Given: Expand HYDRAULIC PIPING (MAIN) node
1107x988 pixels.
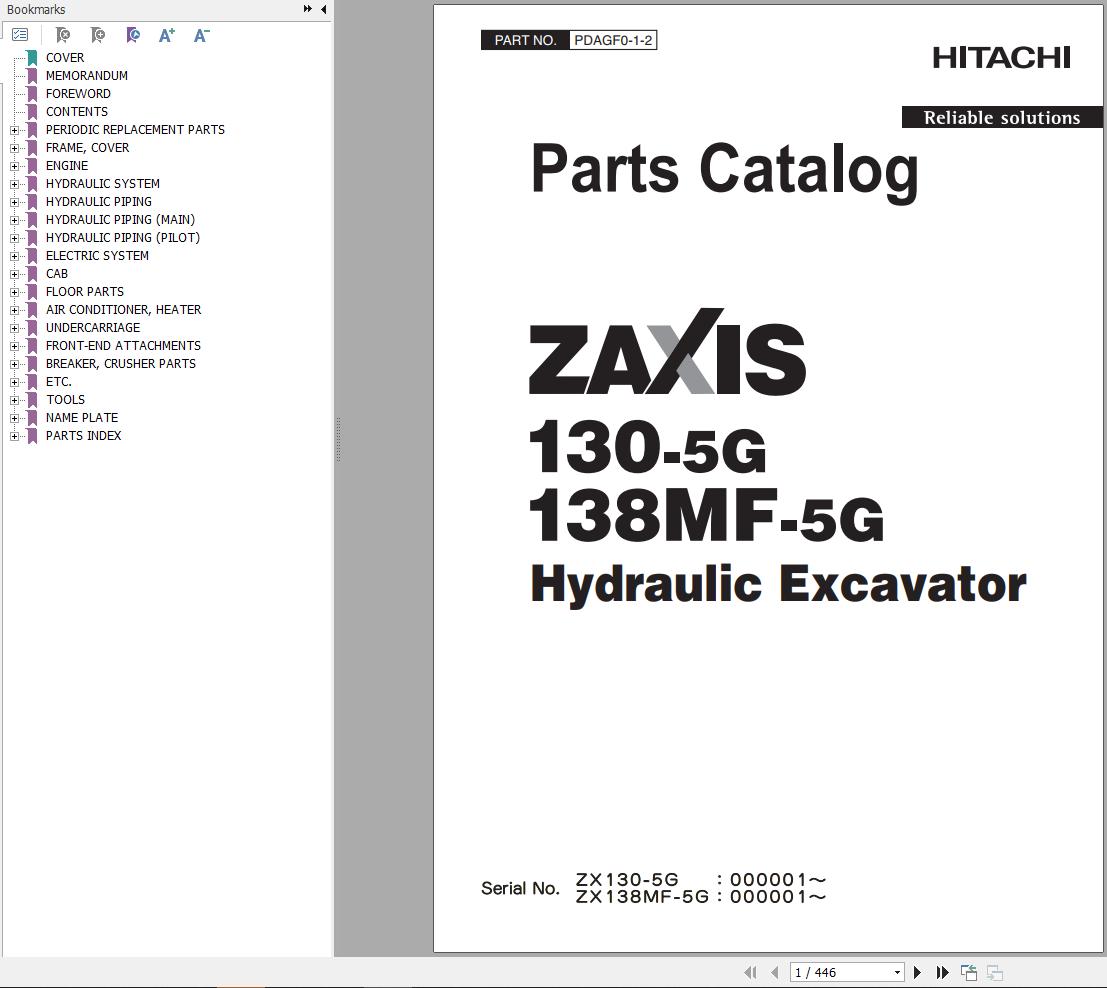Looking at the screenshot, I should pyautogui.click(x=14, y=220).
